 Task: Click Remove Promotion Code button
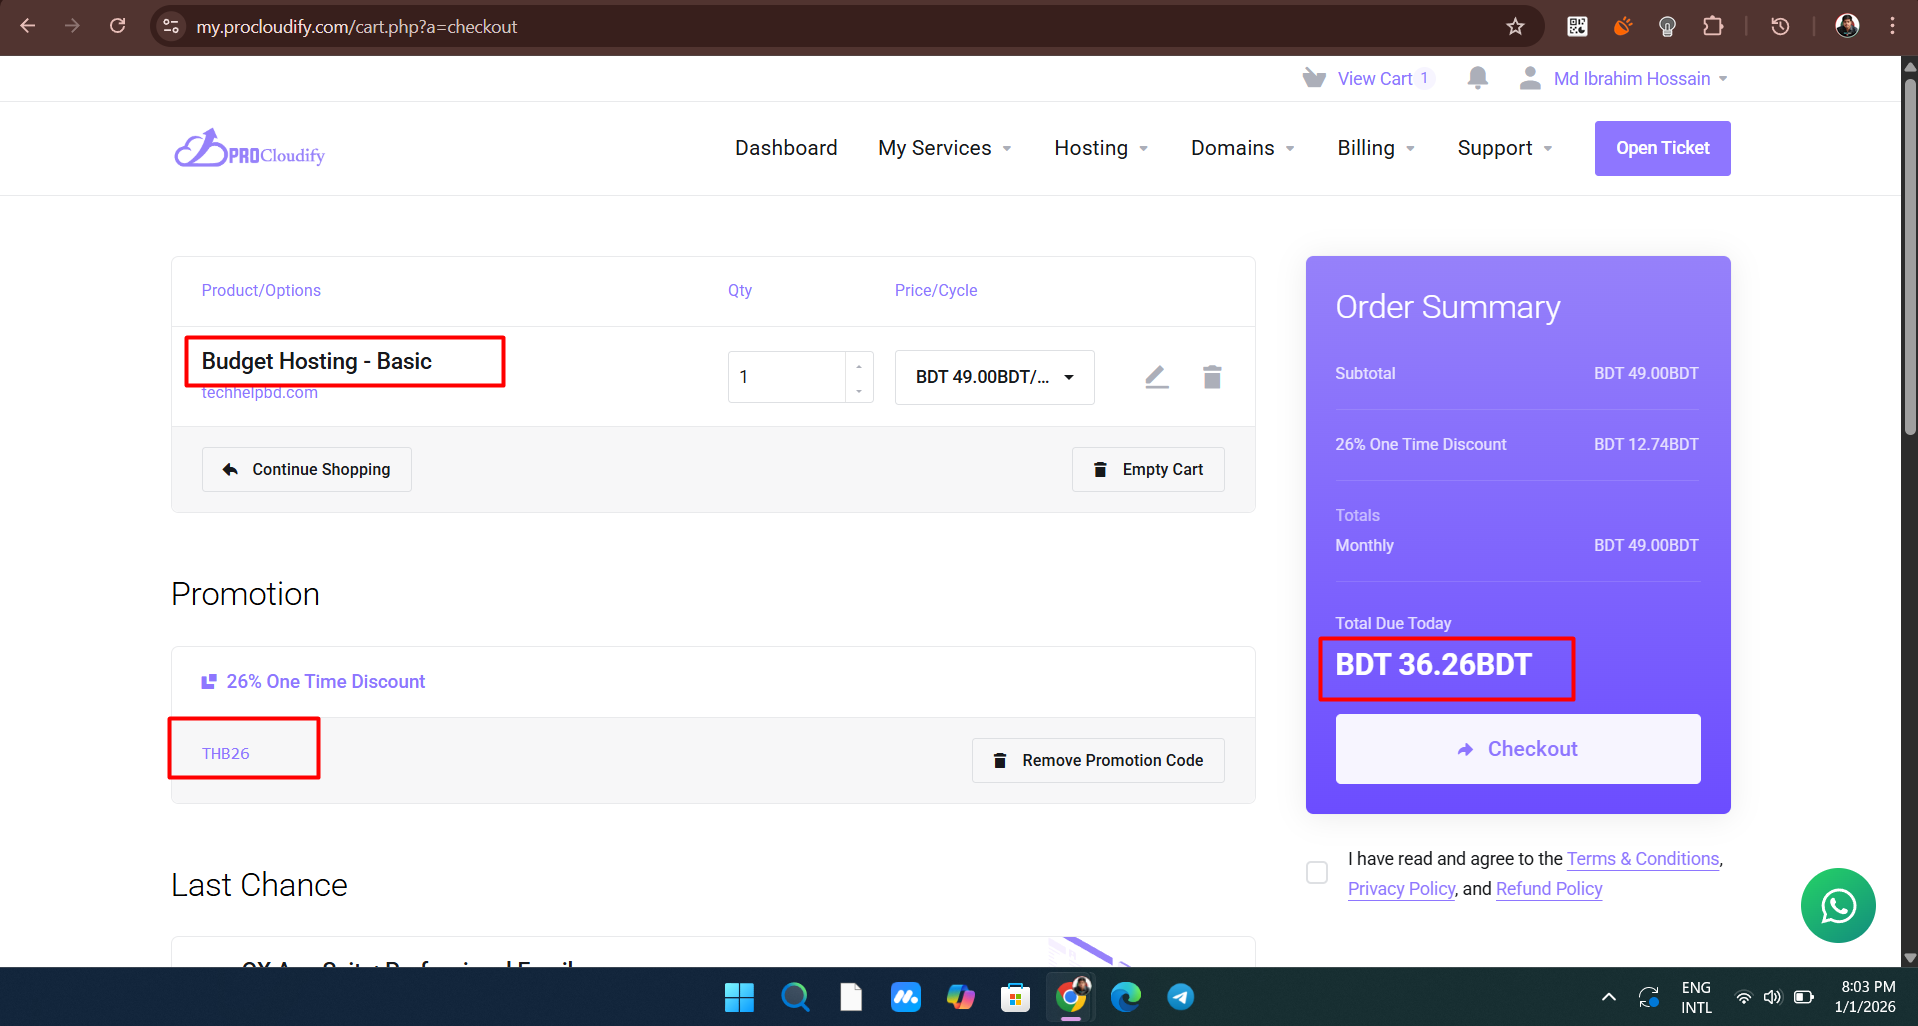1098,761
